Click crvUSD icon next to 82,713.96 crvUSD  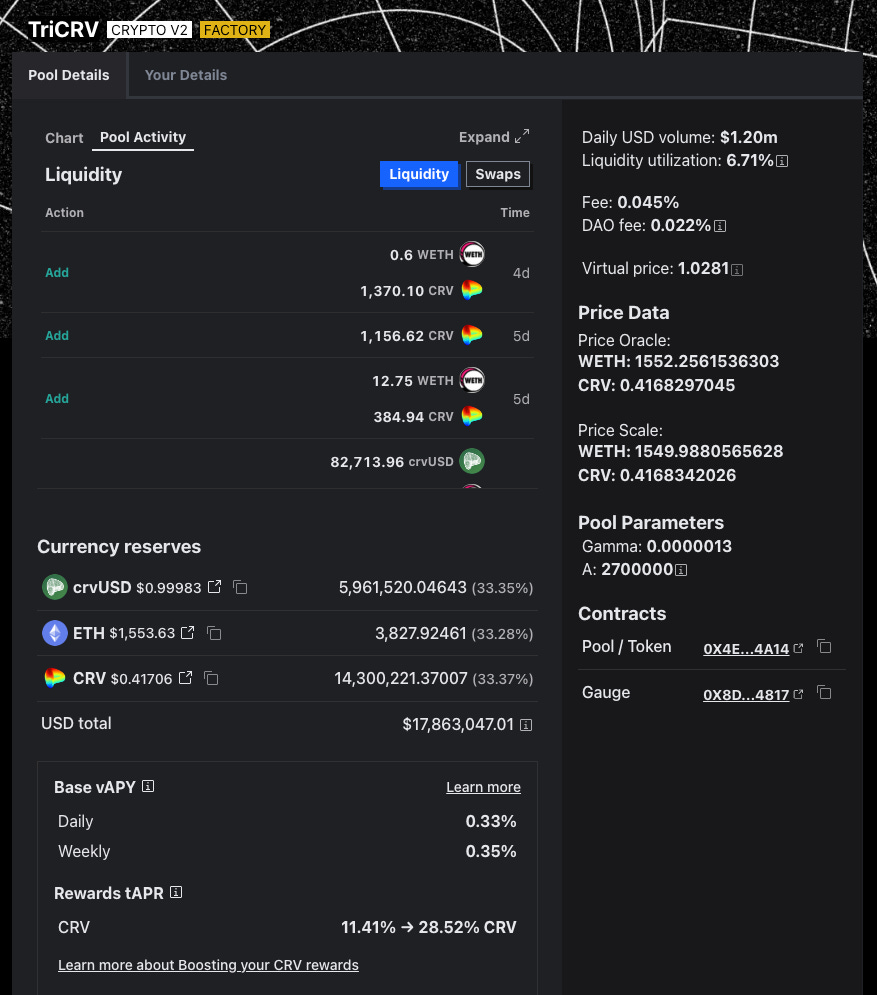(x=471, y=461)
